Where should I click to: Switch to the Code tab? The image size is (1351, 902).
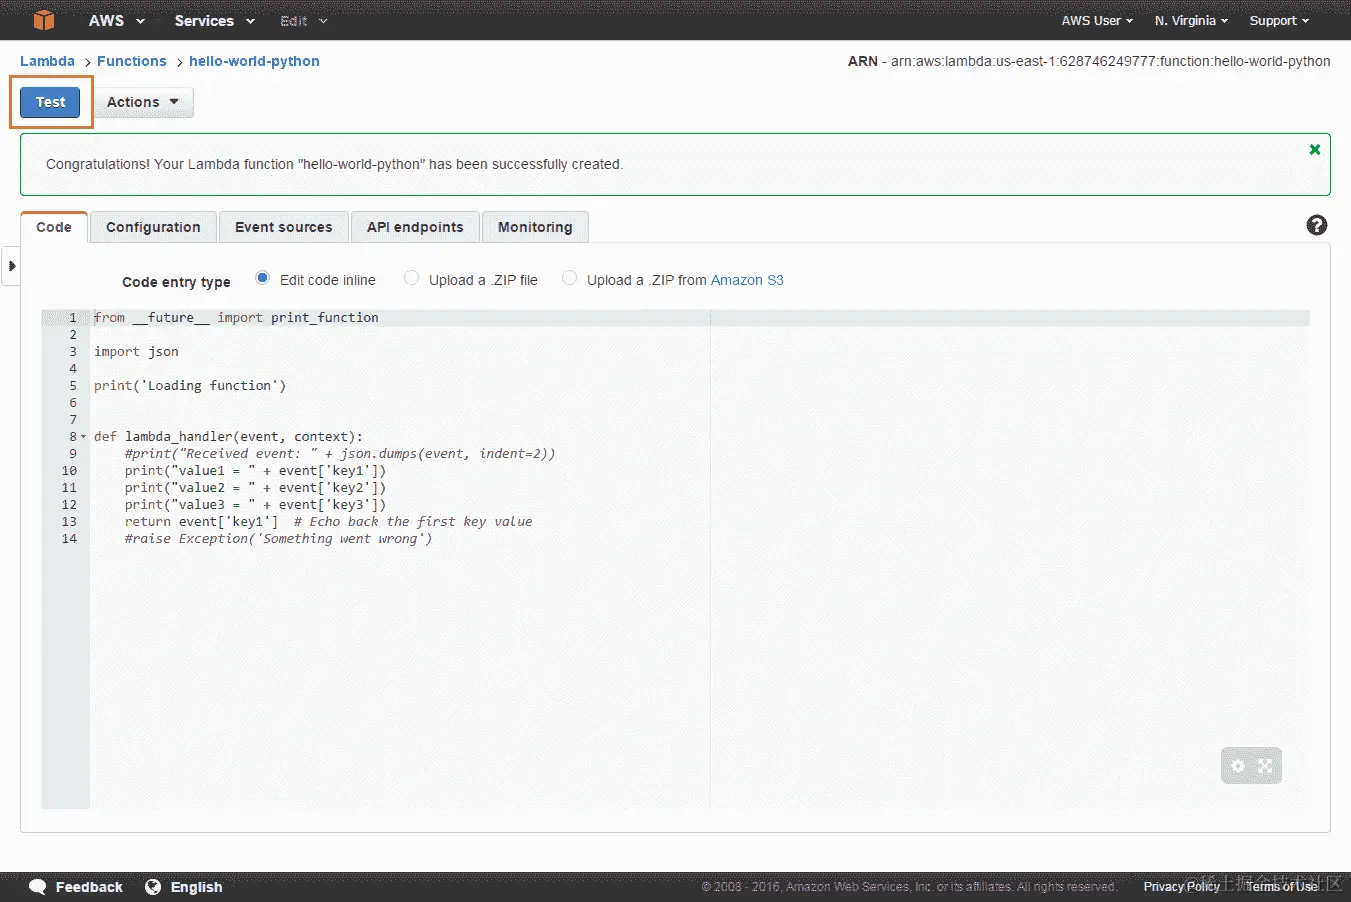(x=54, y=227)
